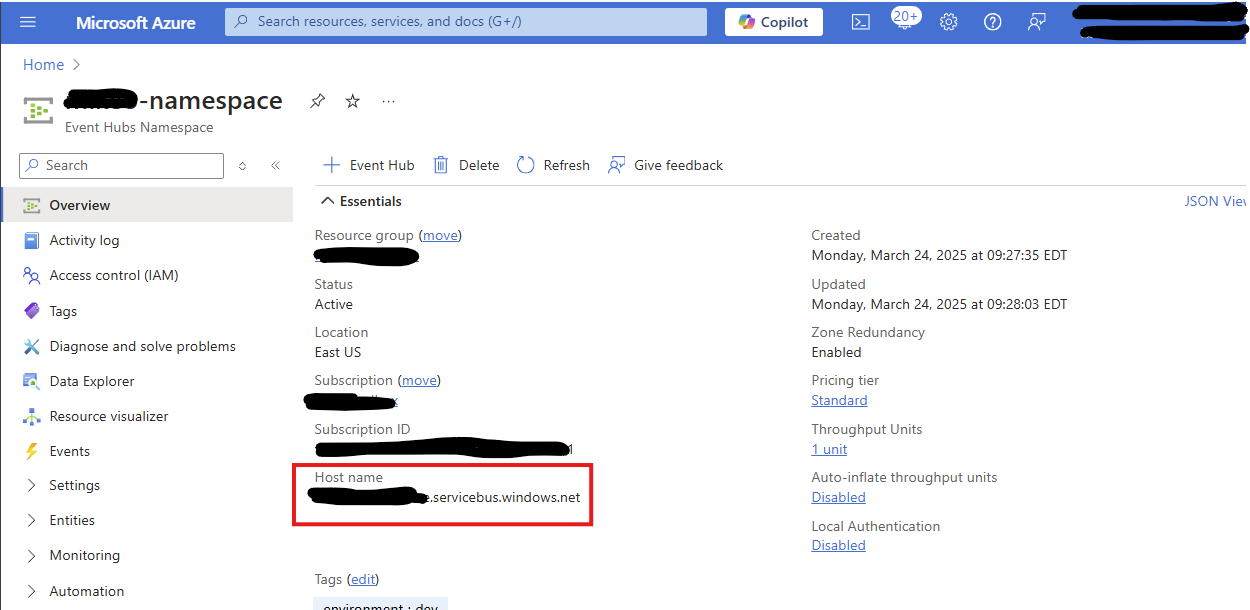Open the Azure portal hamburger menu
Viewport: 1250px width, 610px height.
28,22
